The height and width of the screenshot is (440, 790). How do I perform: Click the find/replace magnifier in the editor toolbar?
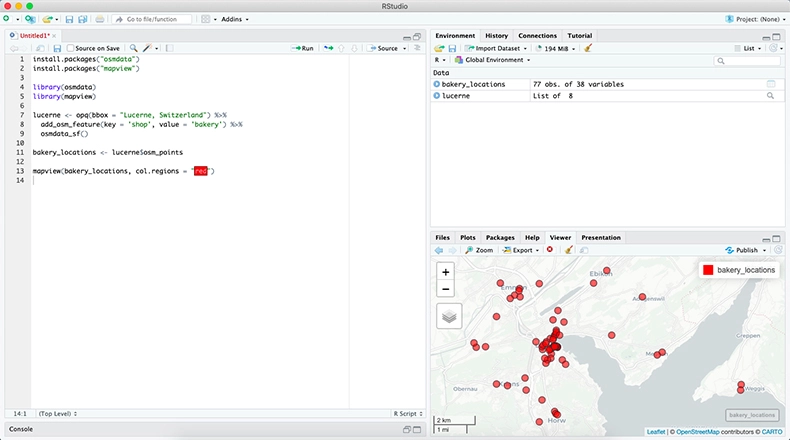tap(133, 48)
